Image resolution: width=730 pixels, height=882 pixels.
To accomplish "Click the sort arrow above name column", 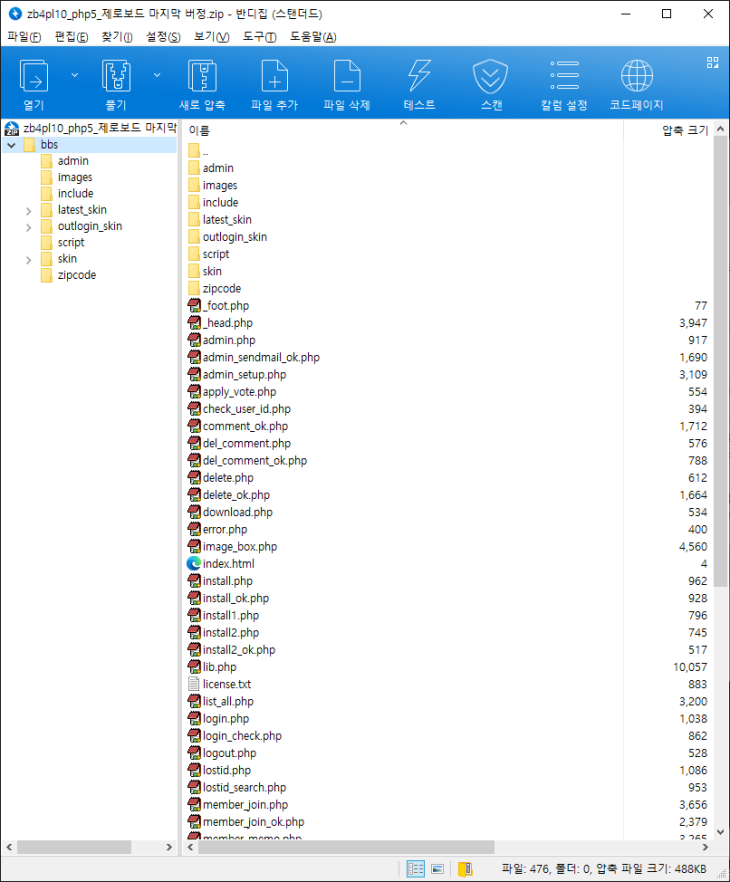I will point(403,123).
